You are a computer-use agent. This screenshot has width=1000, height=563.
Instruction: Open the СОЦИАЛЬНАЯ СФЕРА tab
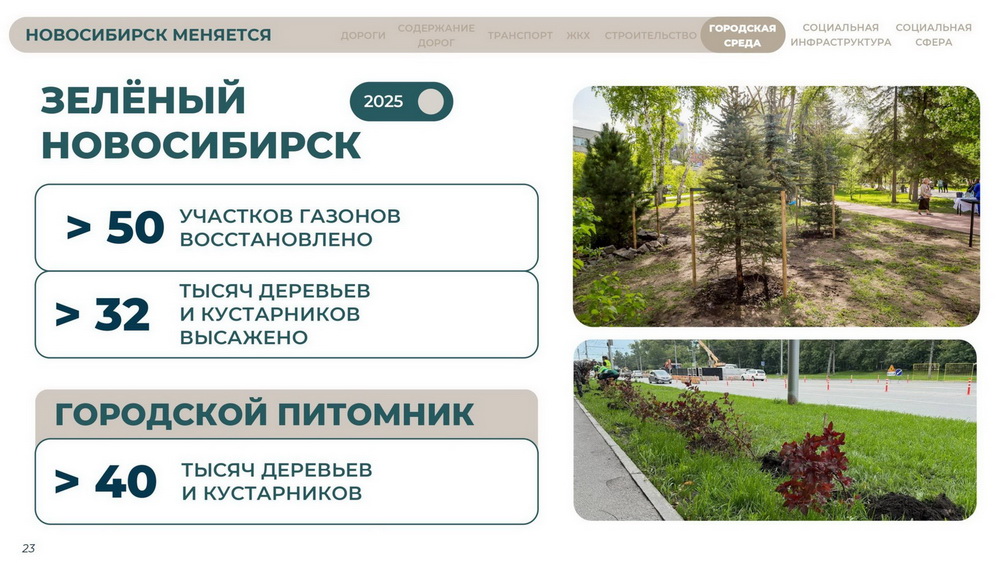[933, 35]
